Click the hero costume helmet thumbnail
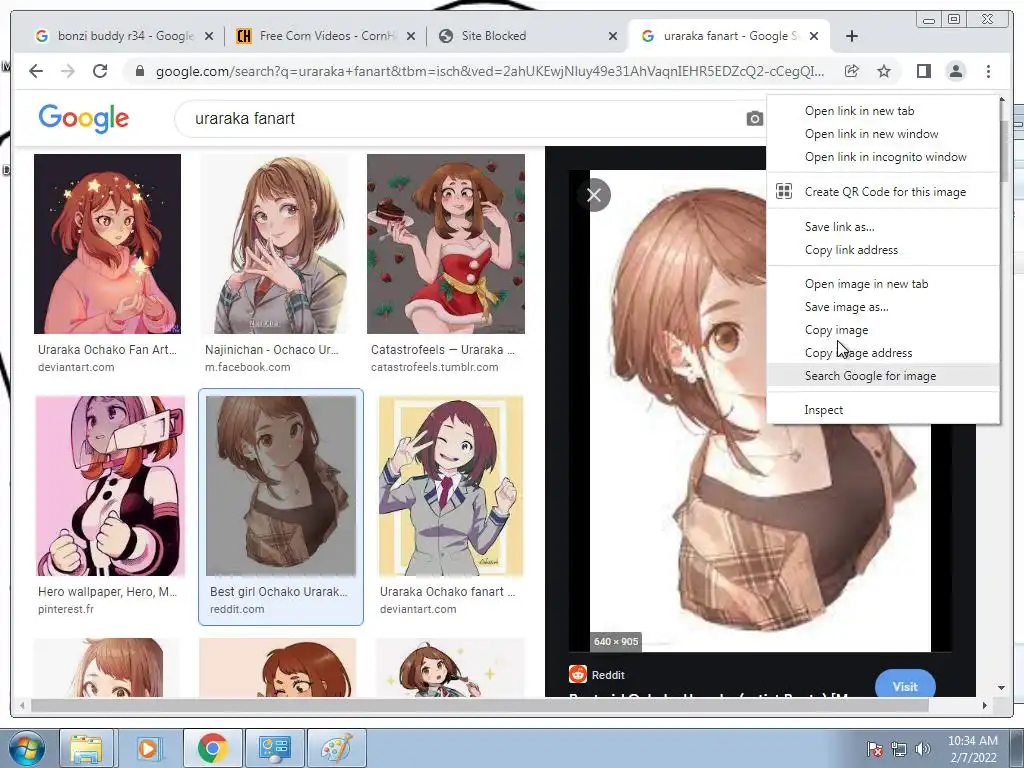The width and height of the screenshot is (1024, 768). click(x=110, y=486)
